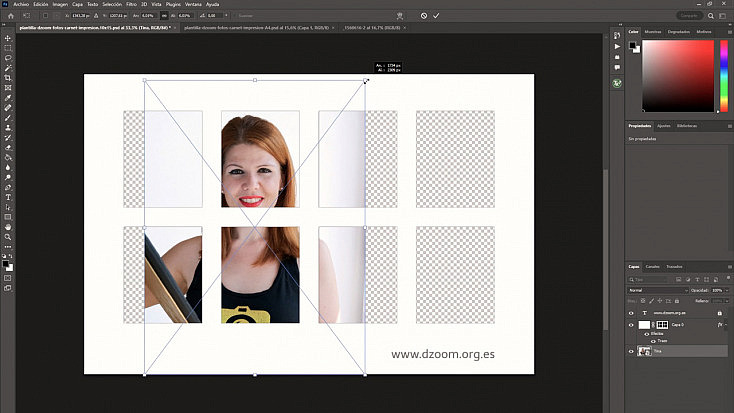Select the Hand tool

coord(8,227)
